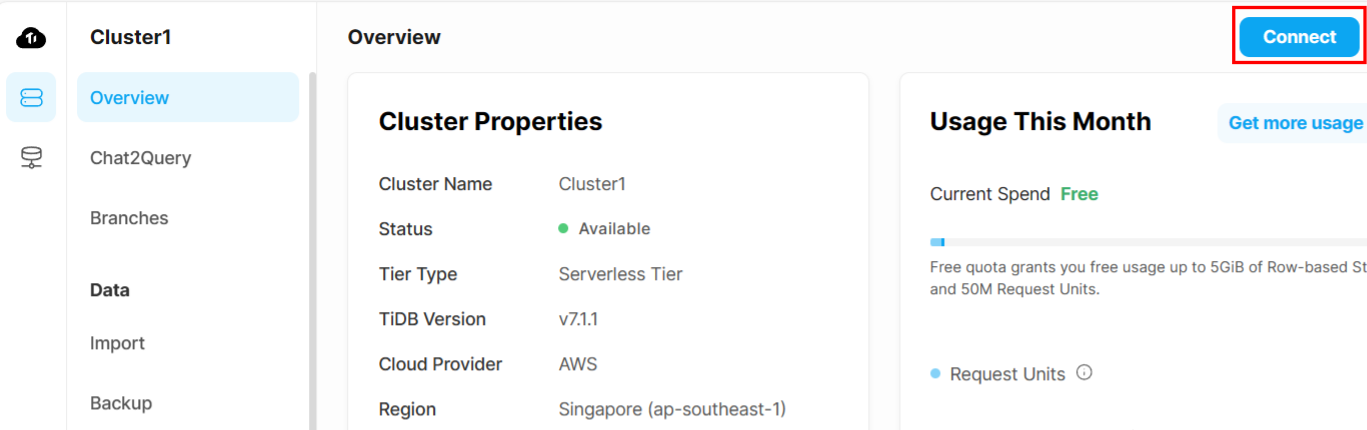
Task: Go to the Branches page
Action: 129,218
